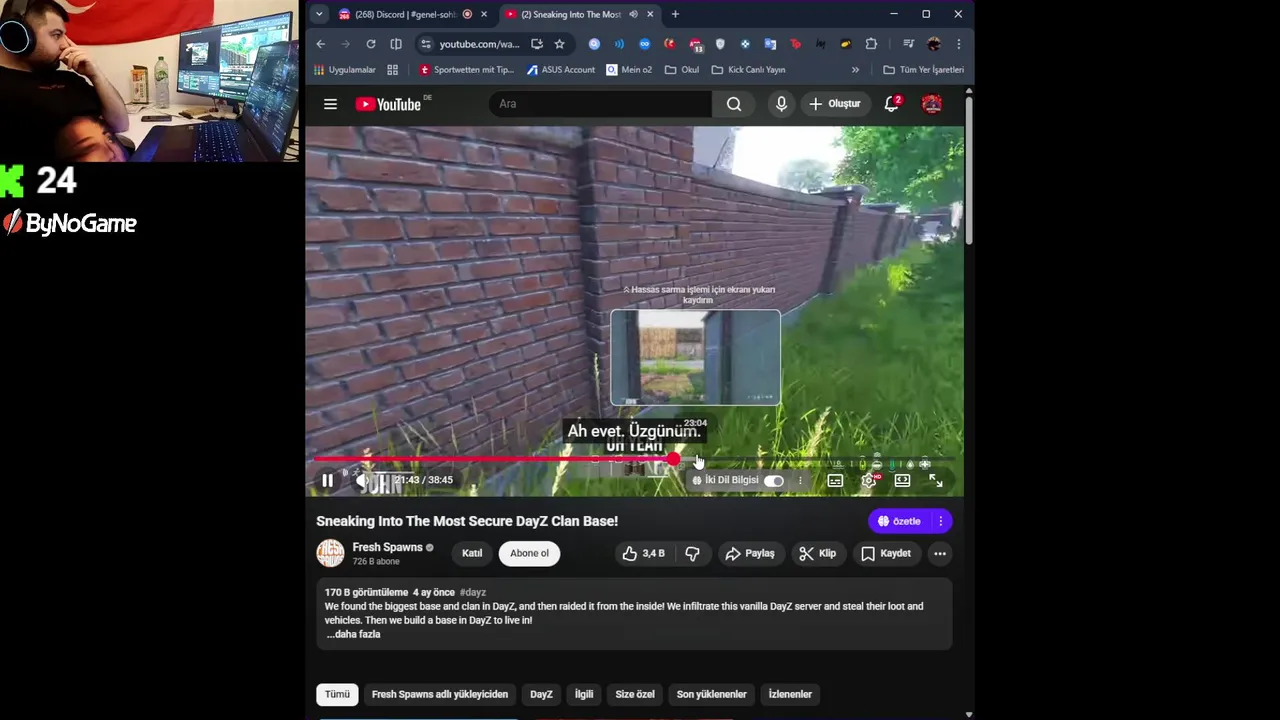Image resolution: width=1280 pixels, height=720 pixels.
Task: Open Fresh Spawns channel name link
Action: (x=387, y=547)
